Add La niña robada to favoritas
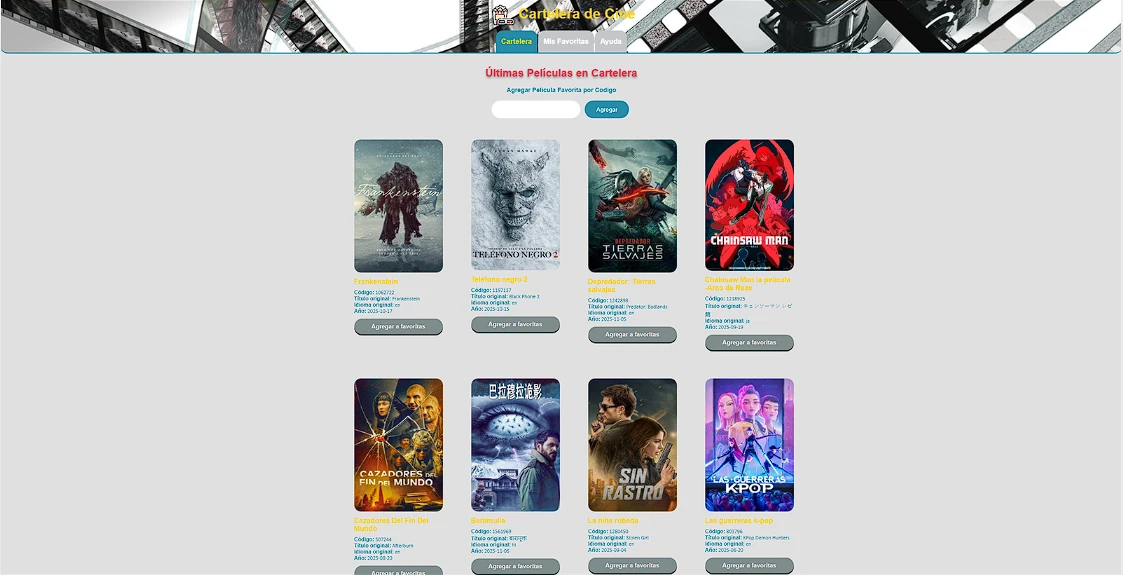This screenshot has width=1123, height=575. click(632, 566)
